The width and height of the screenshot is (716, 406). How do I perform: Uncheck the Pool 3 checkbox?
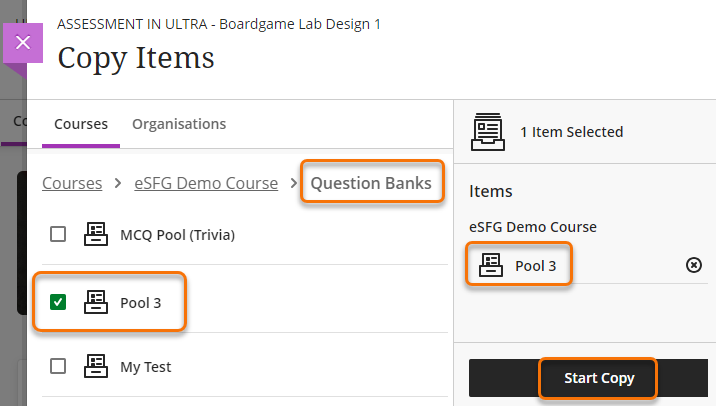(58, 301)
